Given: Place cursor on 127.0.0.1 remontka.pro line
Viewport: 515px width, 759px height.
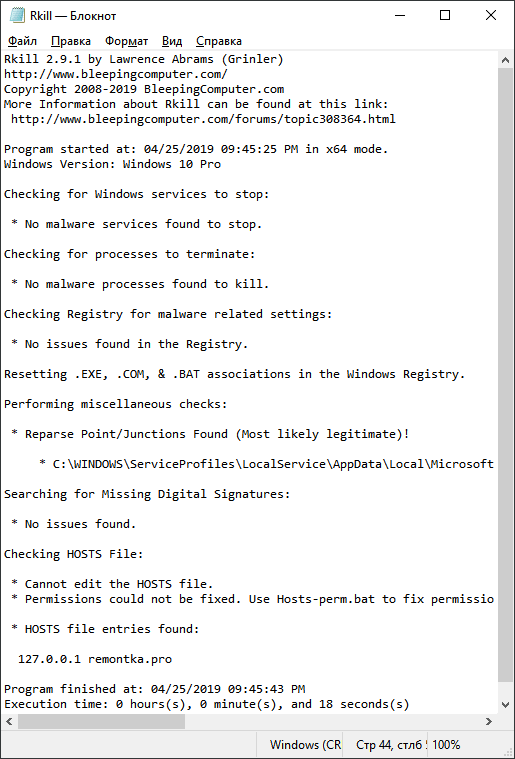Looking at the screenshot, I should tap(95, 659).
